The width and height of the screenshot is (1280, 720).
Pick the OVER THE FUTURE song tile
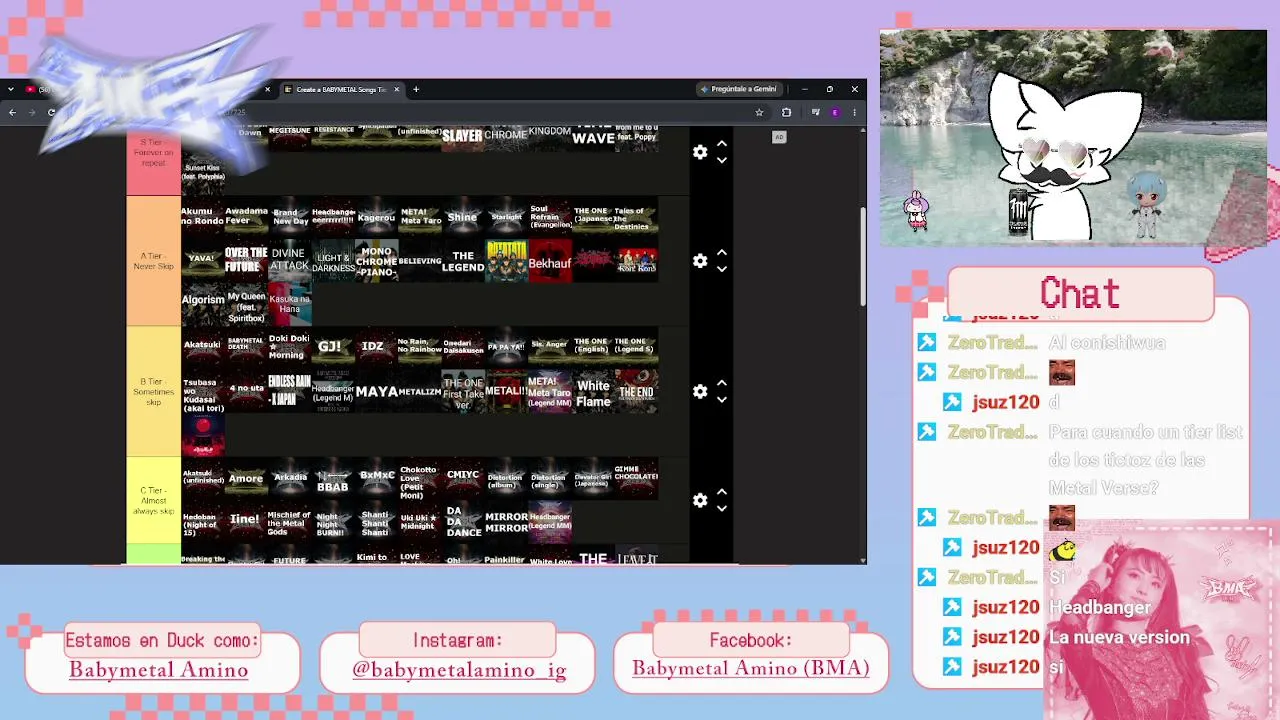246,261
